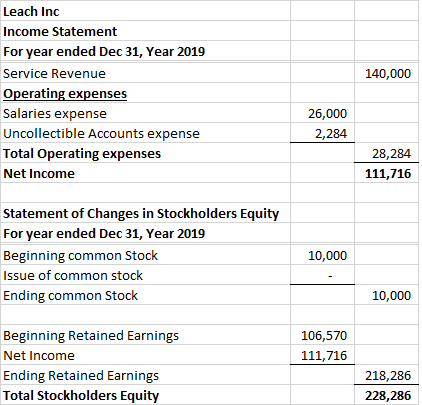Select the 10,000 ending common stock value
The height and width of the screenshot is (405, 422).
coord(391,296)
